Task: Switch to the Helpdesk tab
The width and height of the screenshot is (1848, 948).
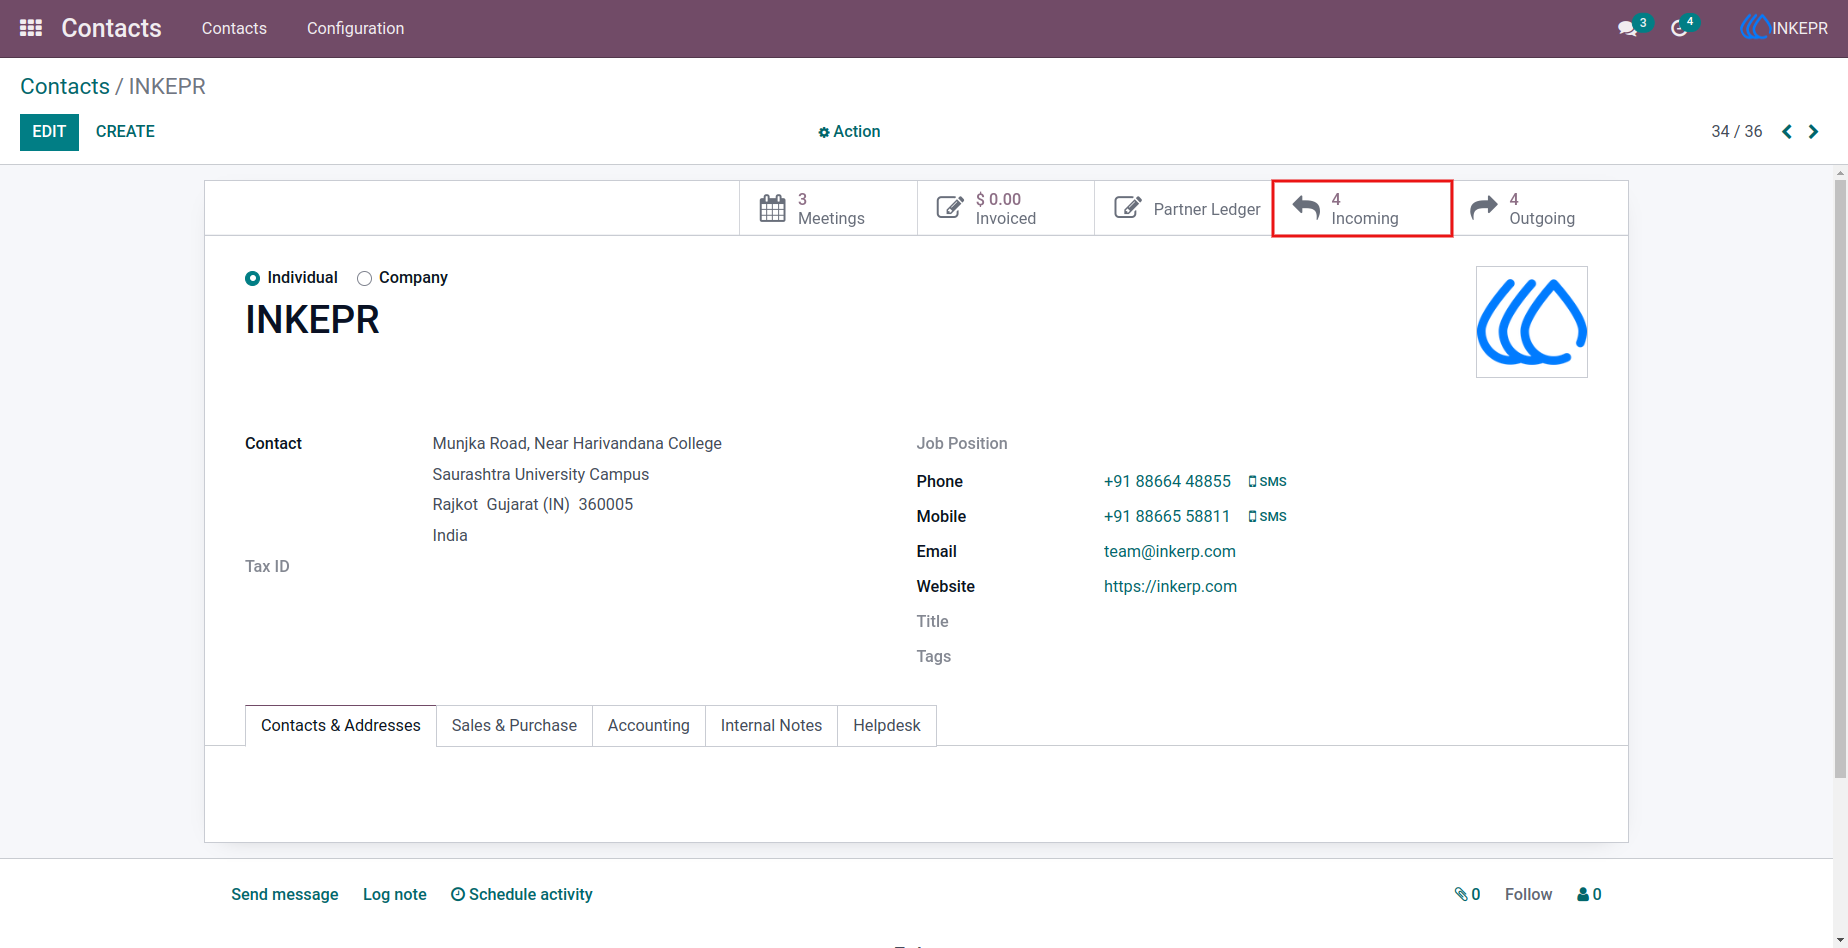Action: pyautogui.click(x=886, y=726)
